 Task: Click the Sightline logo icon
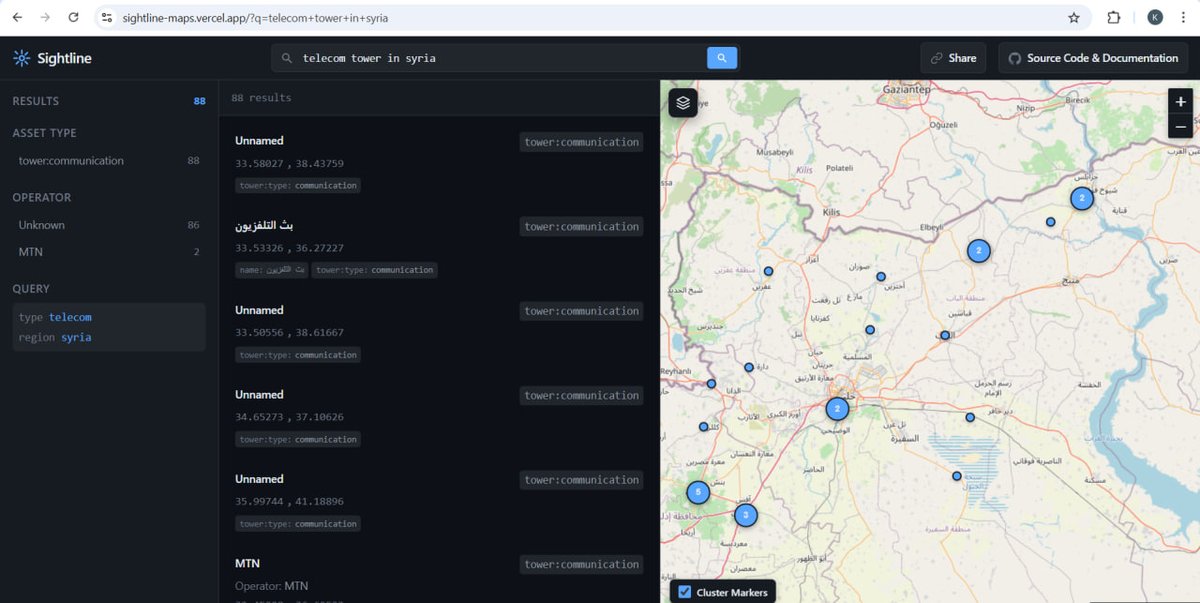click(x=22, y=57)
